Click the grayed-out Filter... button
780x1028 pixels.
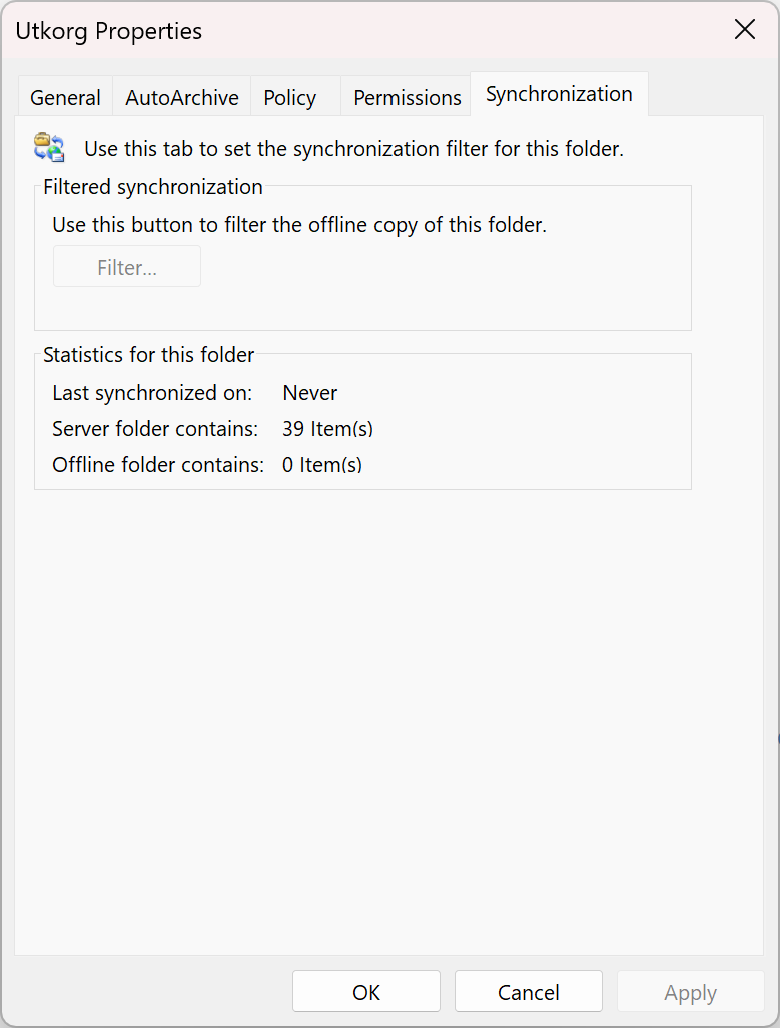tap(127, 267)
